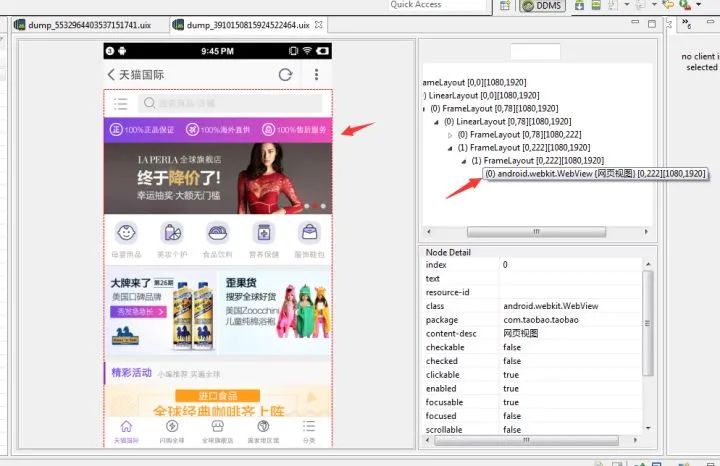Switch to the dump_5532964403537151741.uix tab
Screen dimensions: 720x466
(x=82, y=24)
